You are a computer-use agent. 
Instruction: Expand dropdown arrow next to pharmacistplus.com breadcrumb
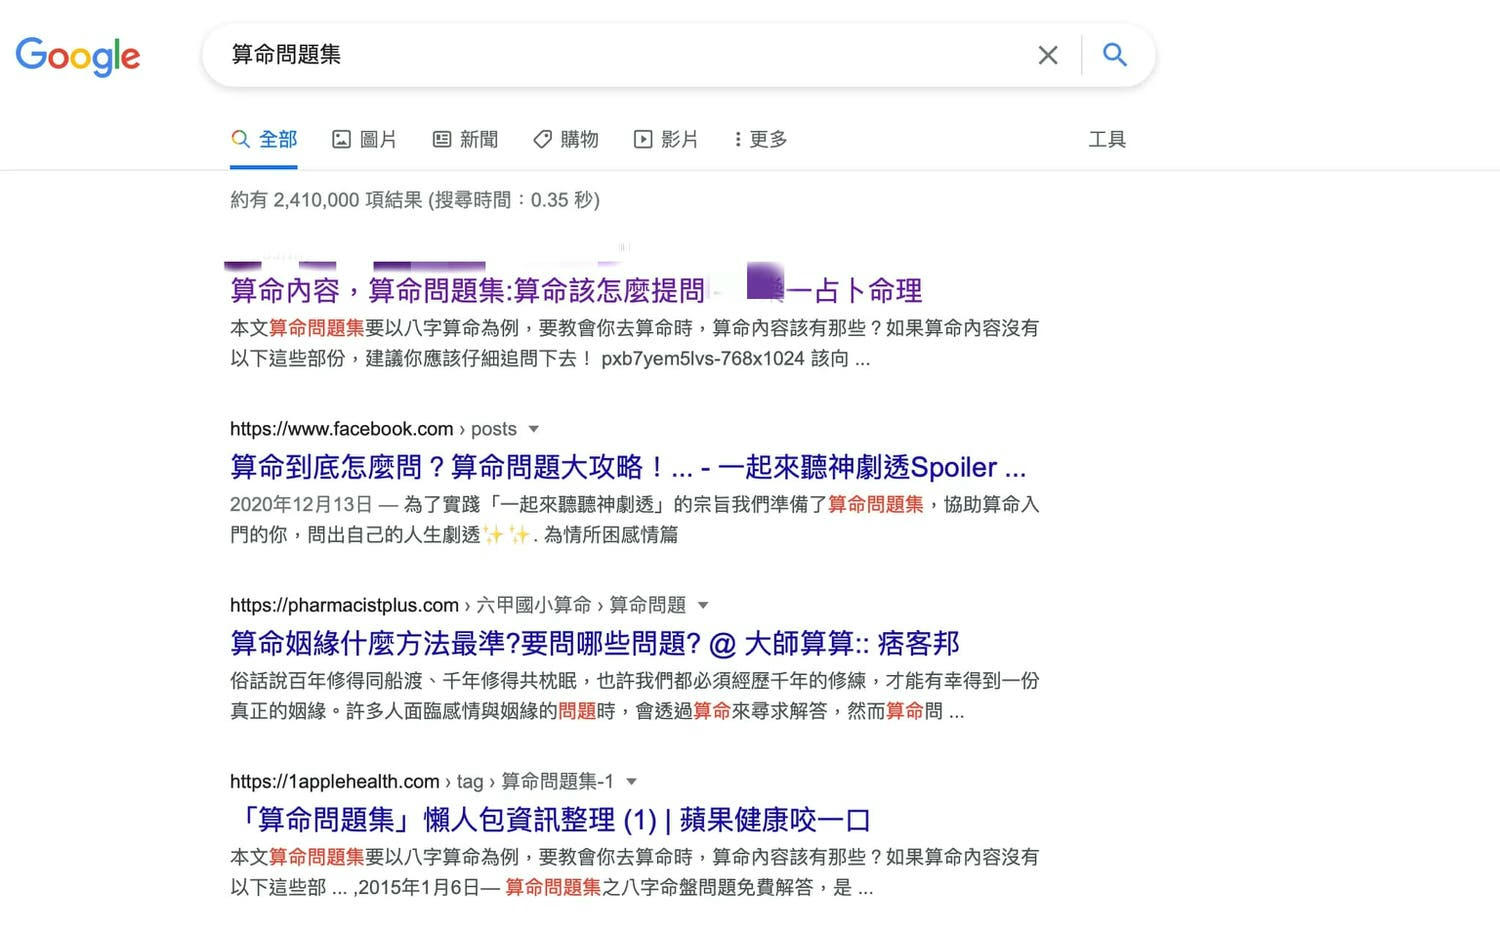(703, 605)
